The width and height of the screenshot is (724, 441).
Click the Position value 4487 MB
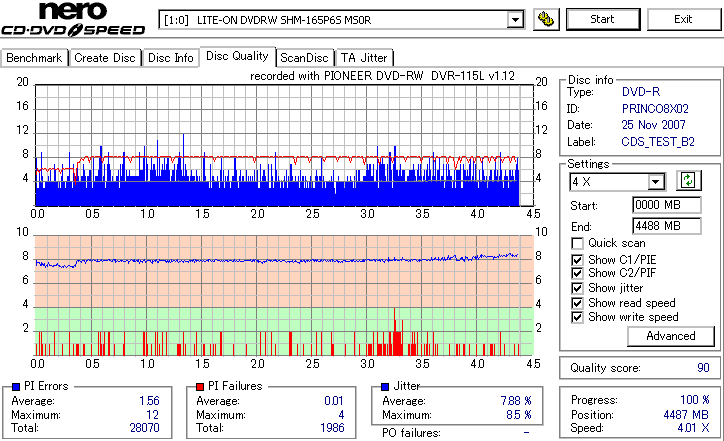click(x=686, y=415)
